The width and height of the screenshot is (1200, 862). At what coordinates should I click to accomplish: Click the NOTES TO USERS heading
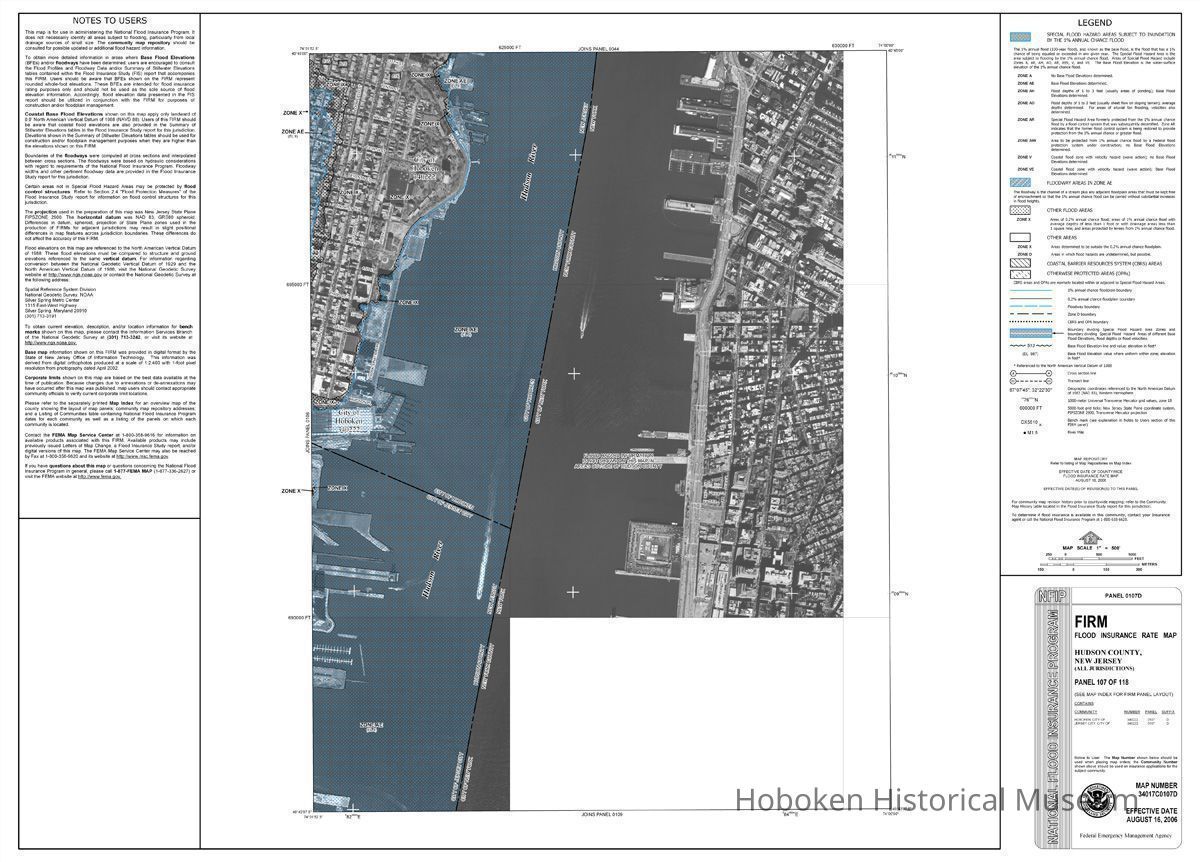tap(110, 21)
